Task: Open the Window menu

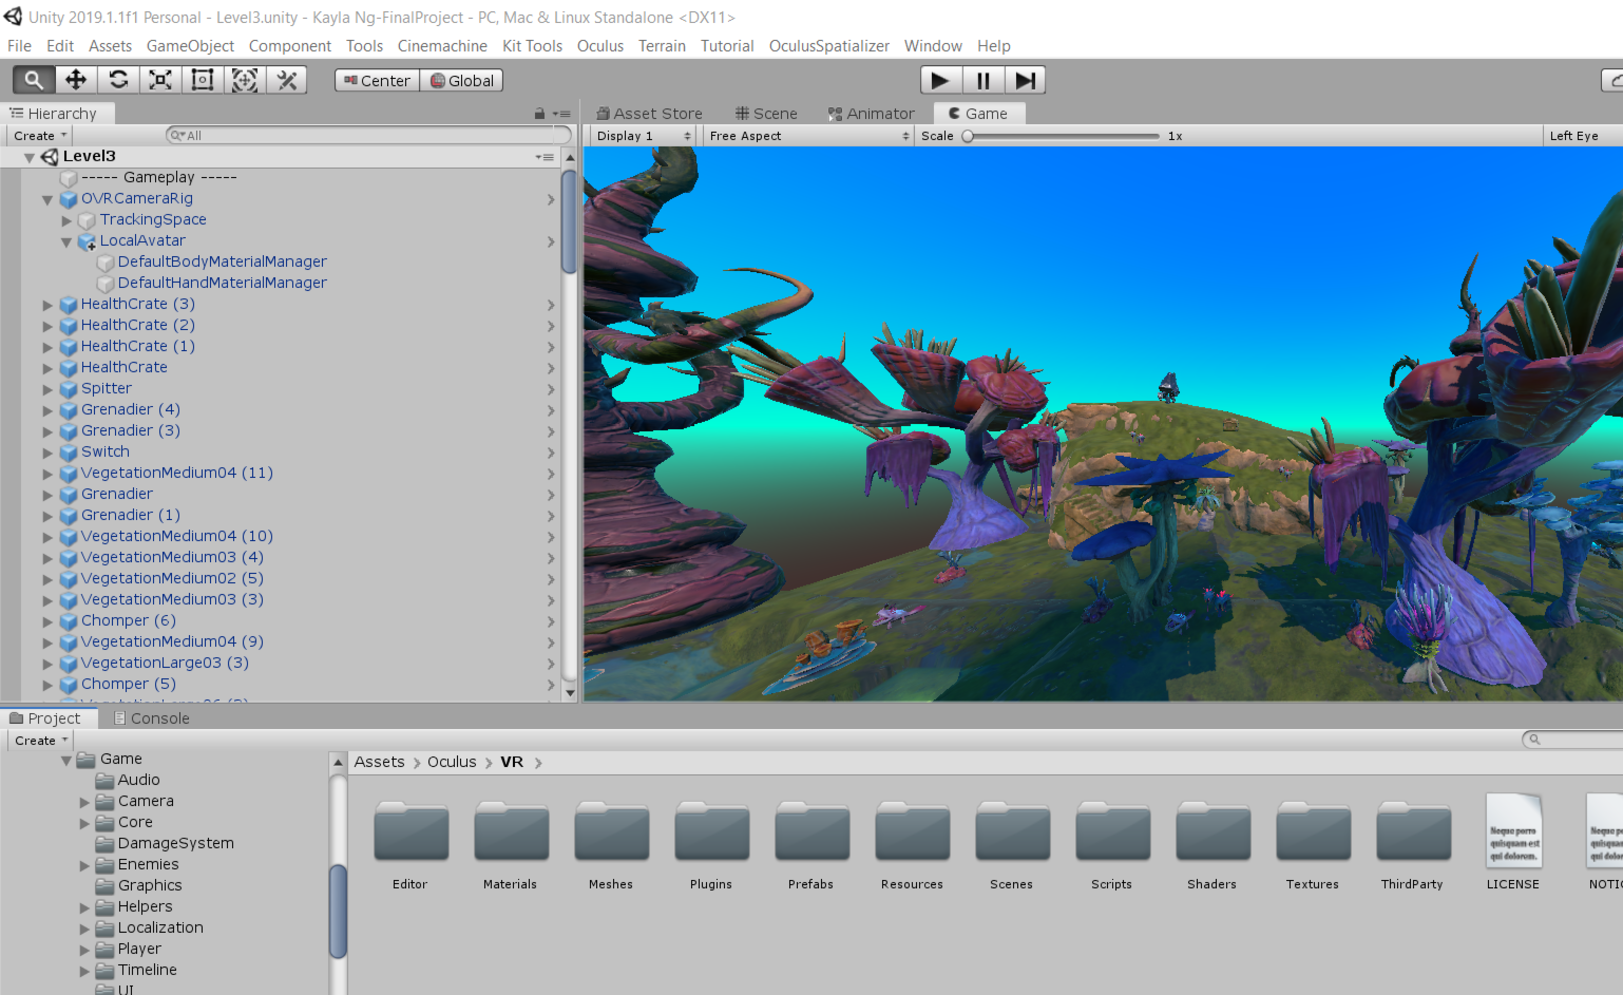Action: (x=933, y=46)
